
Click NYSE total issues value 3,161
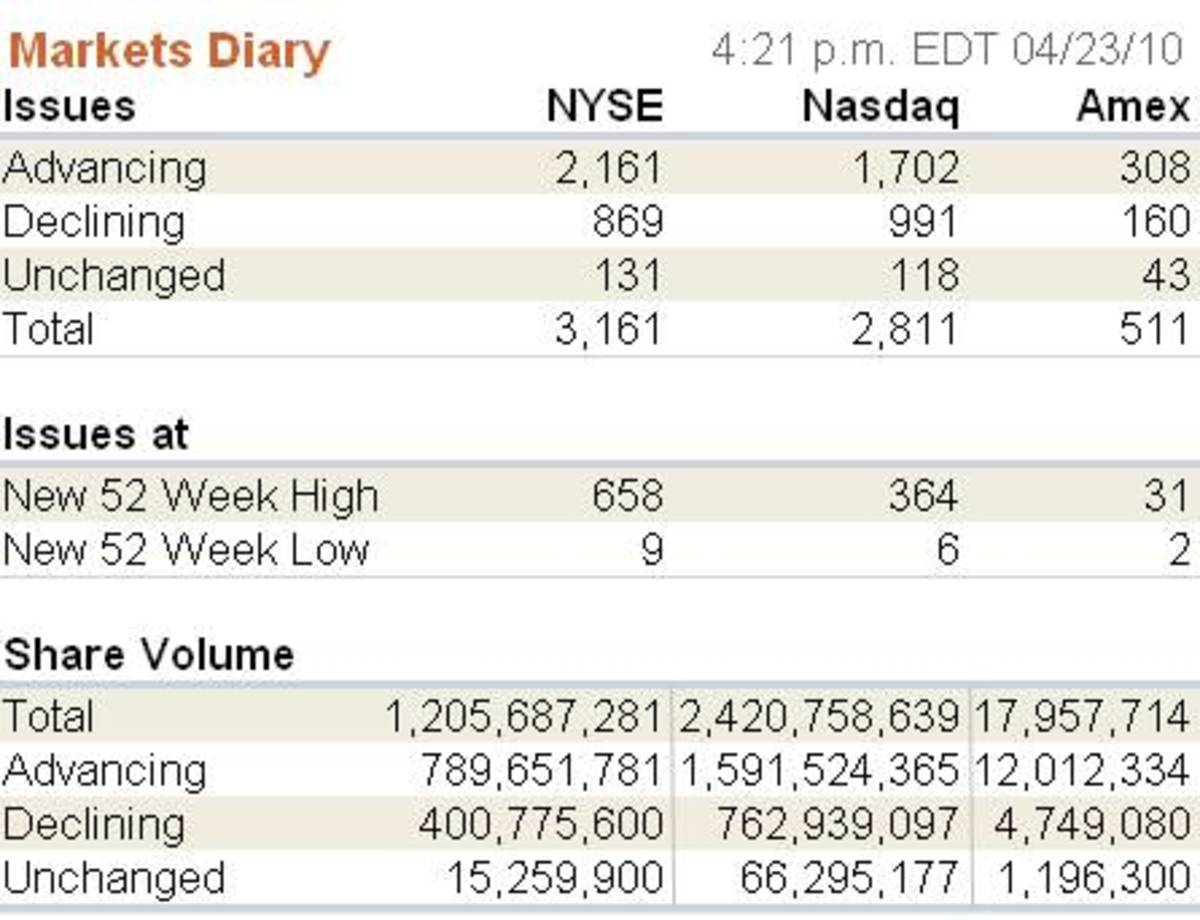[x=609, y=330]
